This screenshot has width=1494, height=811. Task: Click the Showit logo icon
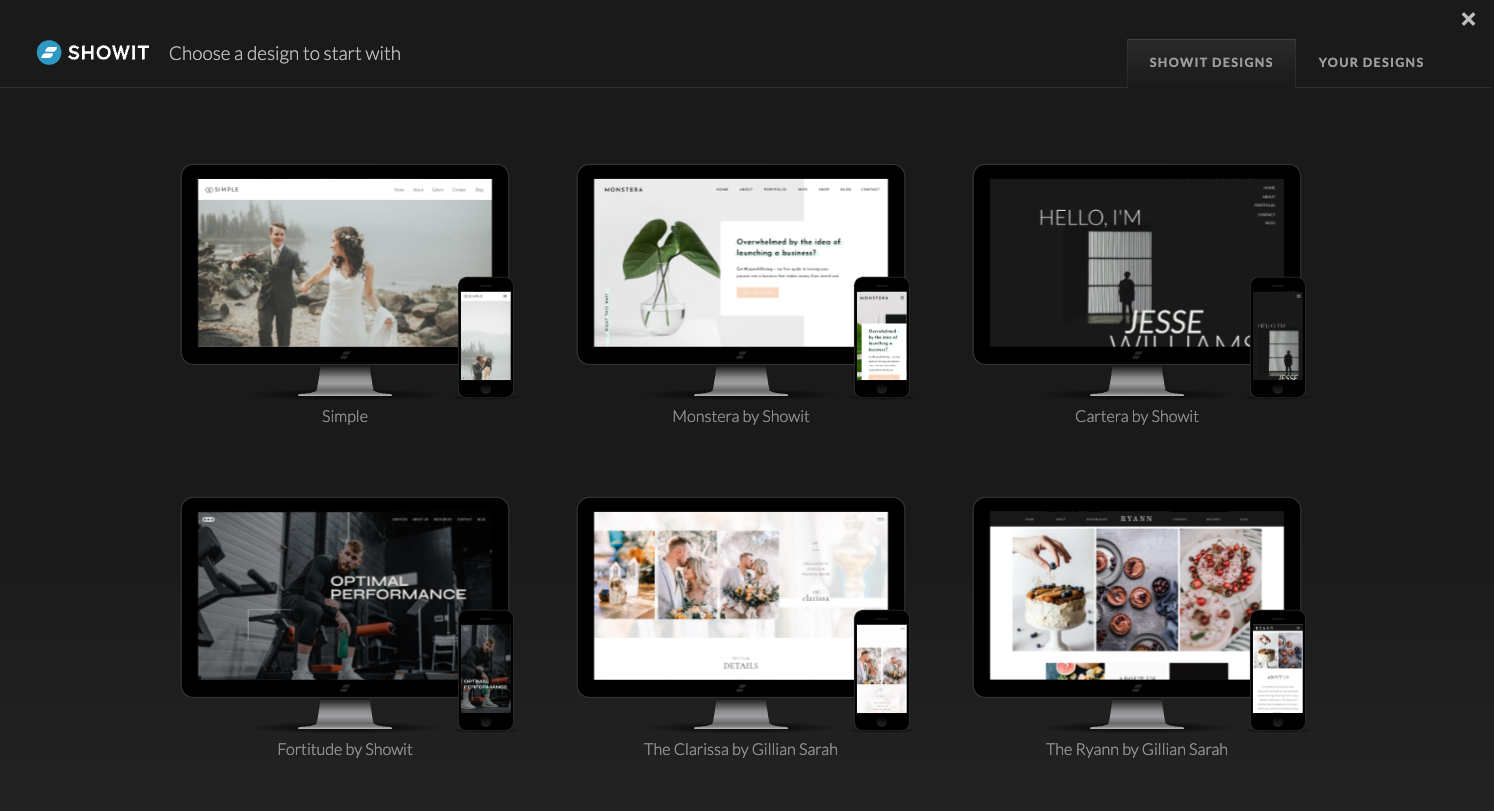(48, 52)
